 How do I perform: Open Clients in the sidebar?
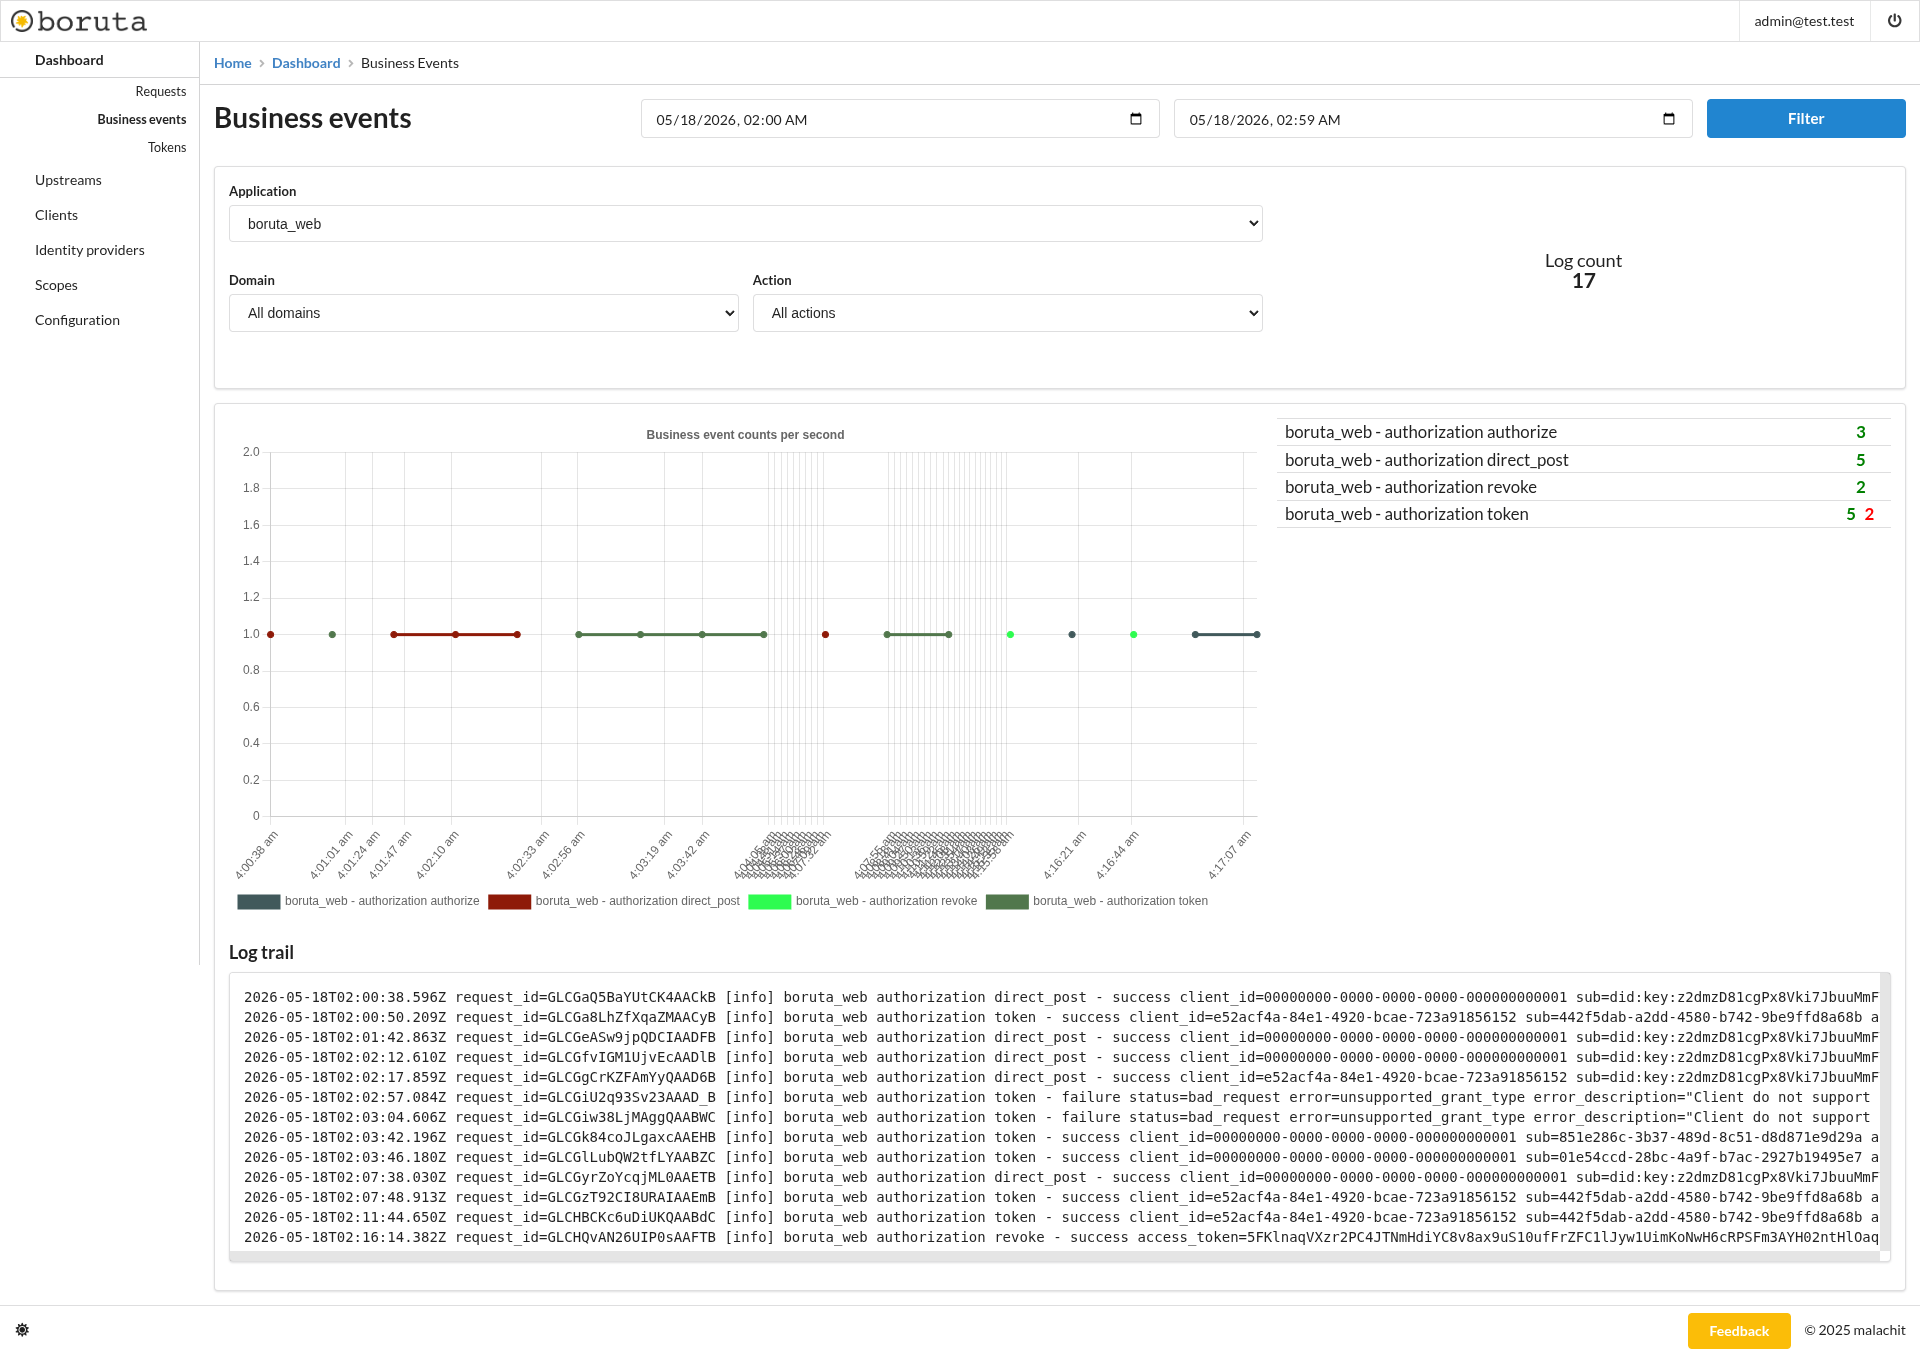[x=56, y=215]
